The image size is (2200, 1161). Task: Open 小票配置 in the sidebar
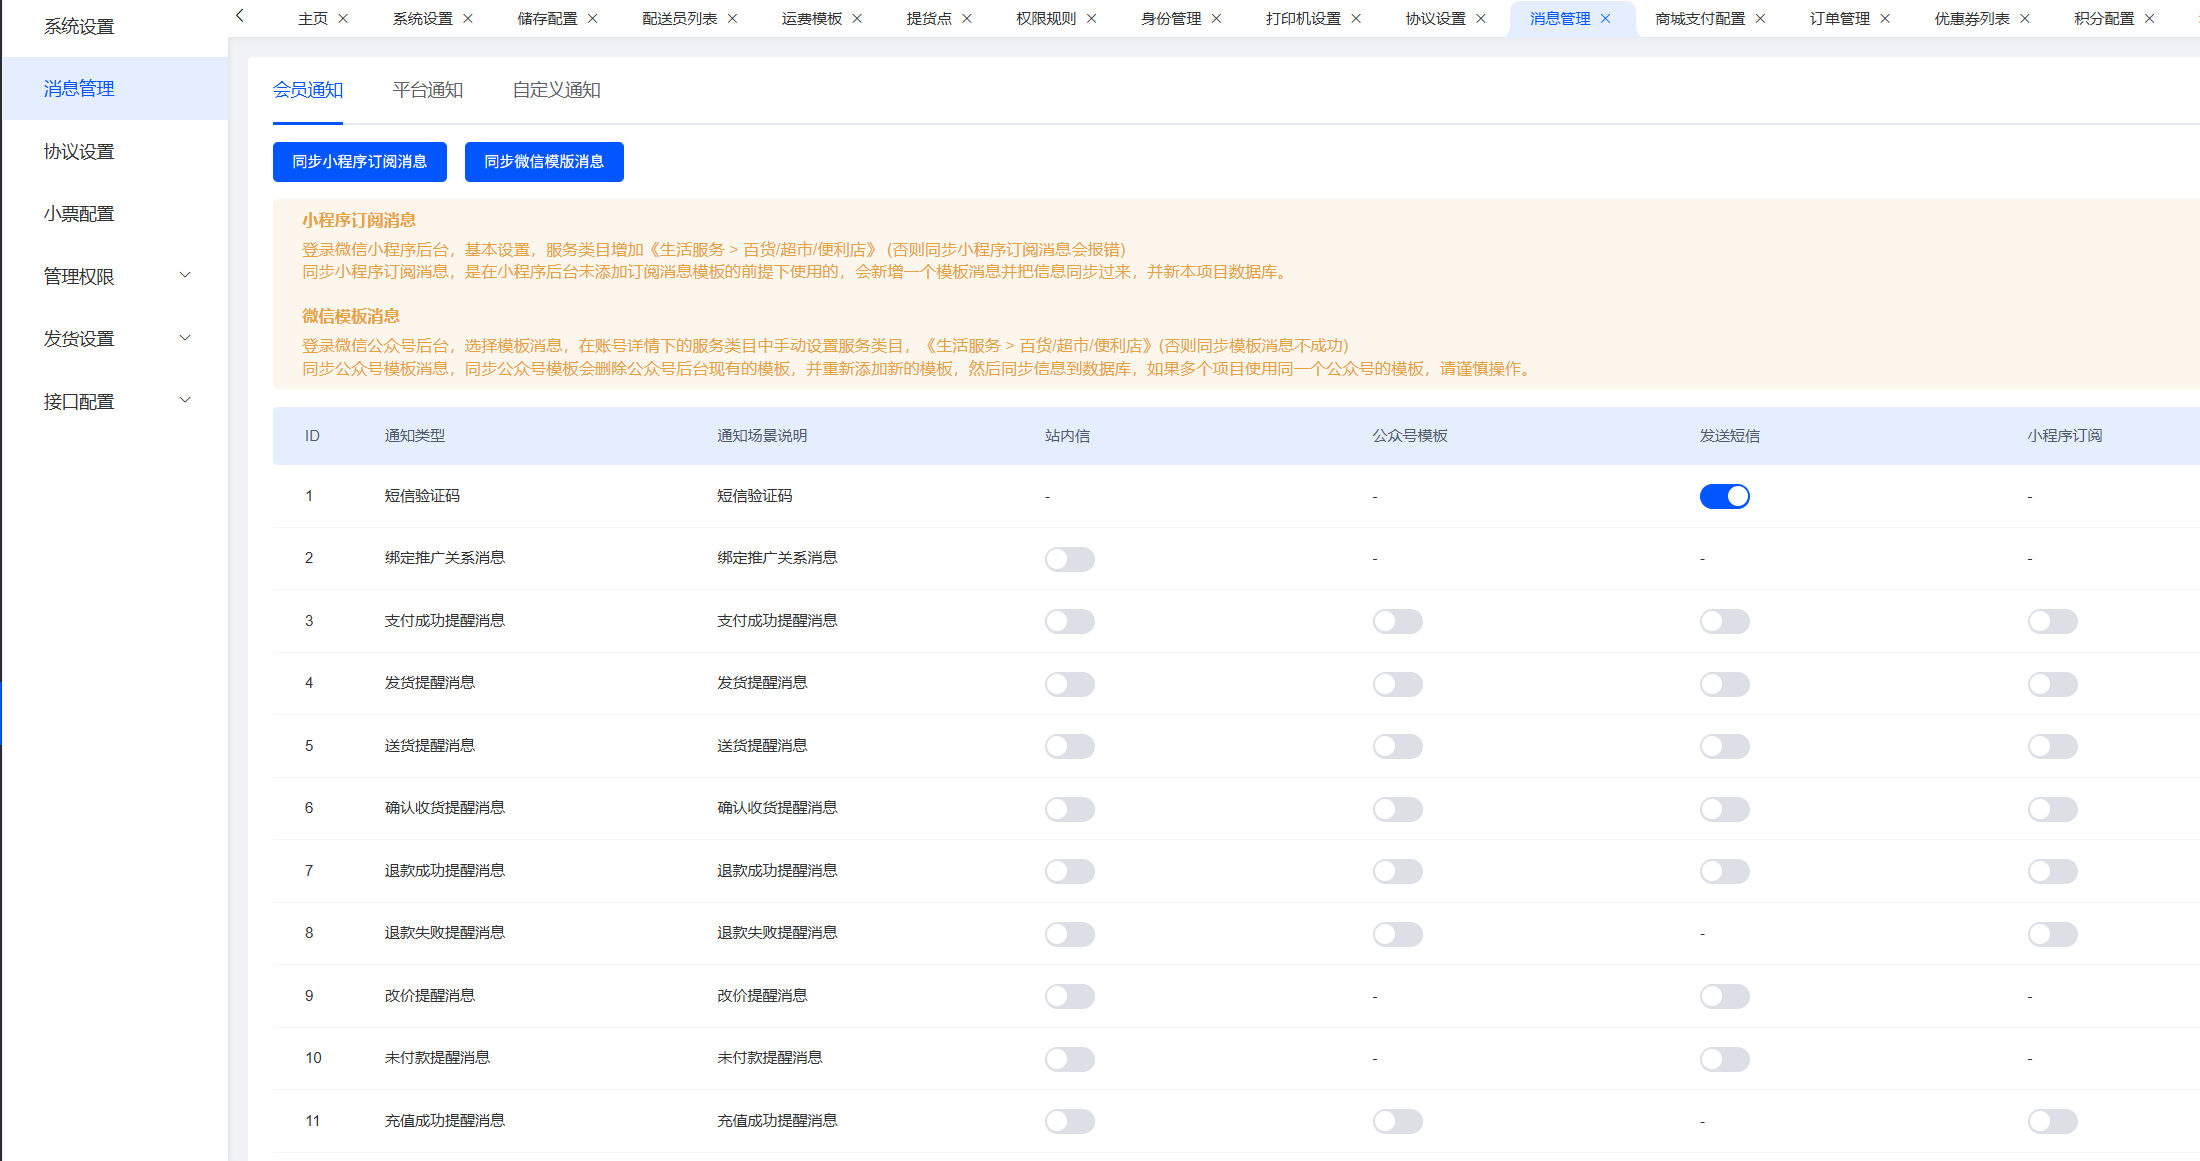coord(79,214)
